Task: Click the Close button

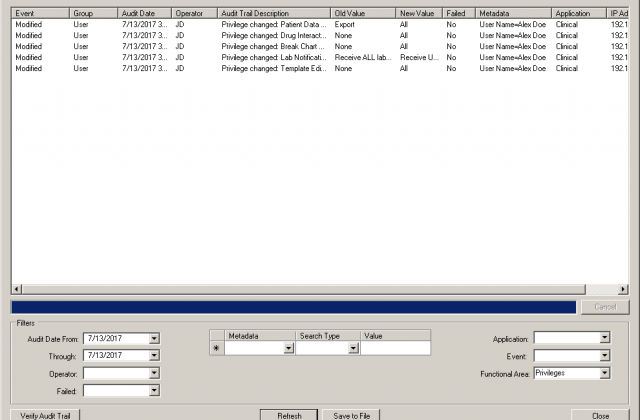Action: [x=600, y=415]
